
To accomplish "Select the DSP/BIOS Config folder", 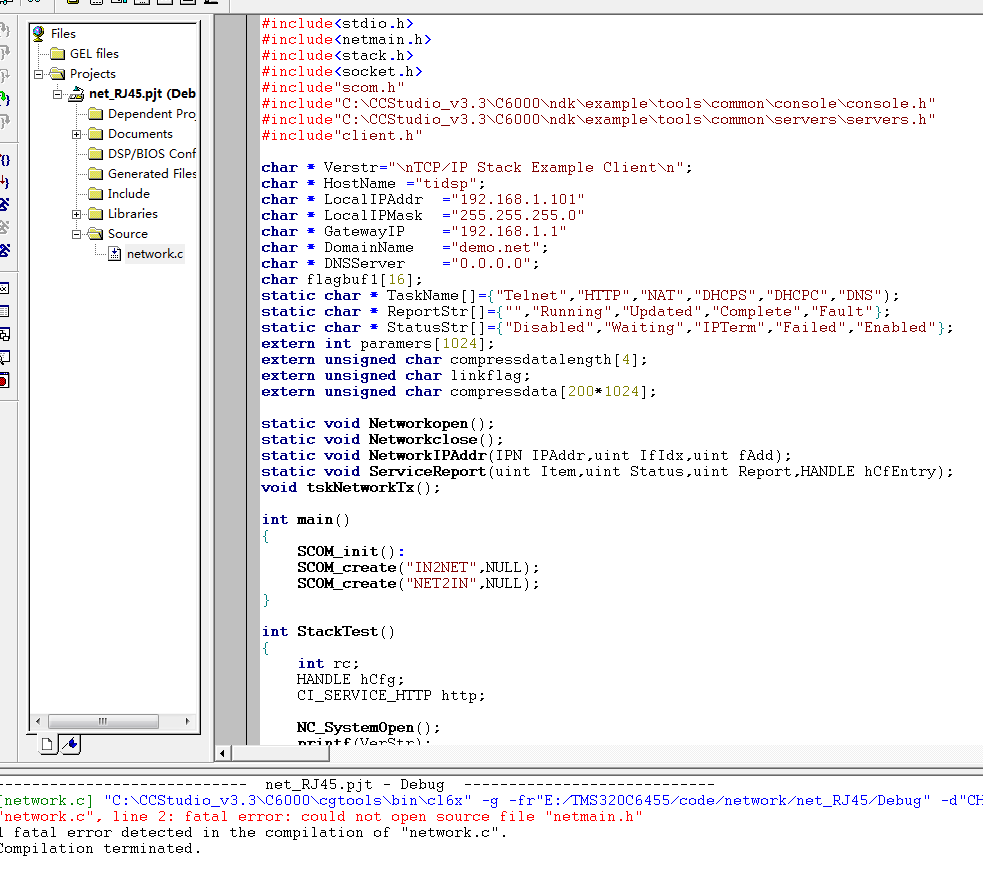I will 152,154.
